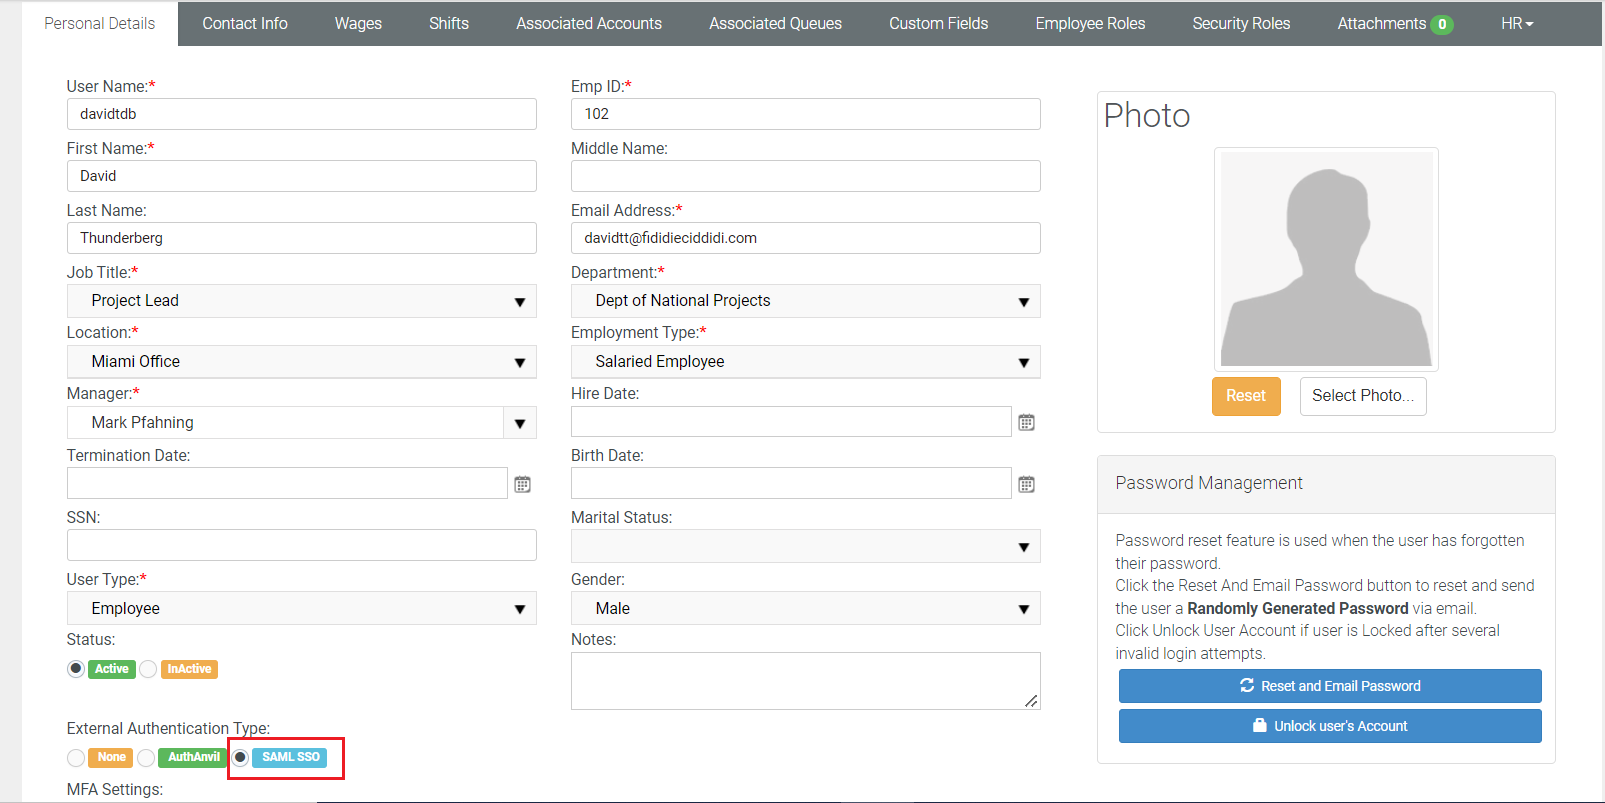The height and width of the screenshot is (803, 1605).
Task: Expand the Job Title dropdown
Action: pyautogui.click(x=302, y=301)
